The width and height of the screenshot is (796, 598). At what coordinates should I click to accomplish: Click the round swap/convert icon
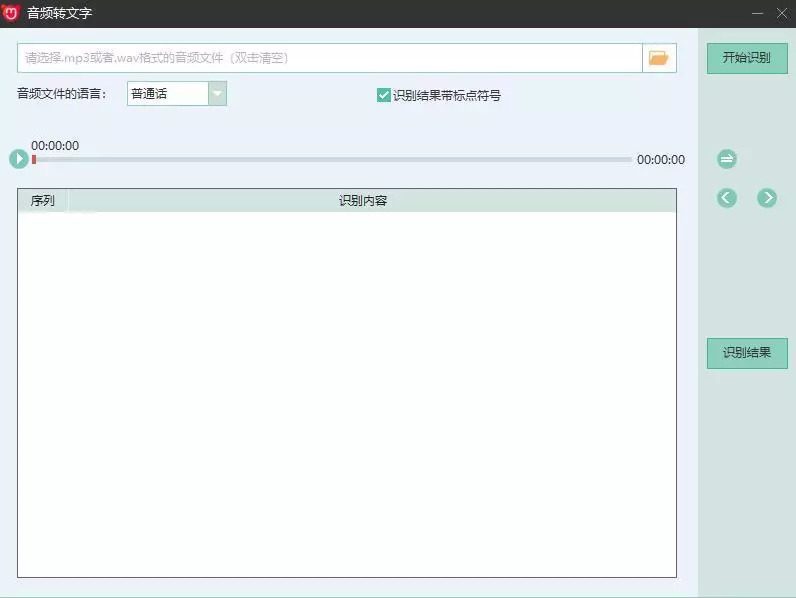(726, 159)
